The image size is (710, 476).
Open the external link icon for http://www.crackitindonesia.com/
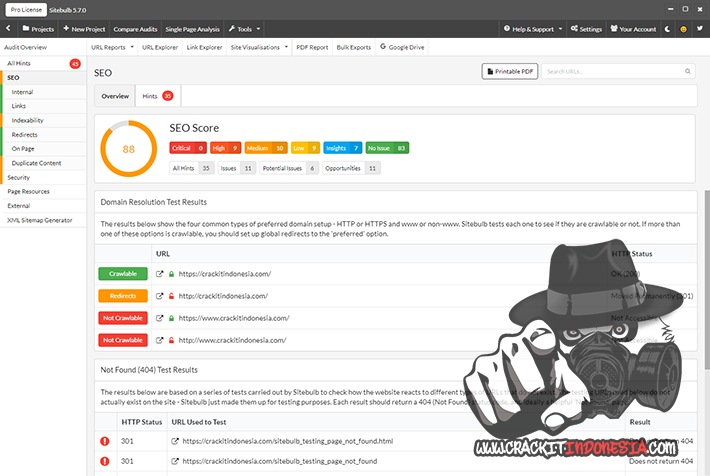coord(160,340)
